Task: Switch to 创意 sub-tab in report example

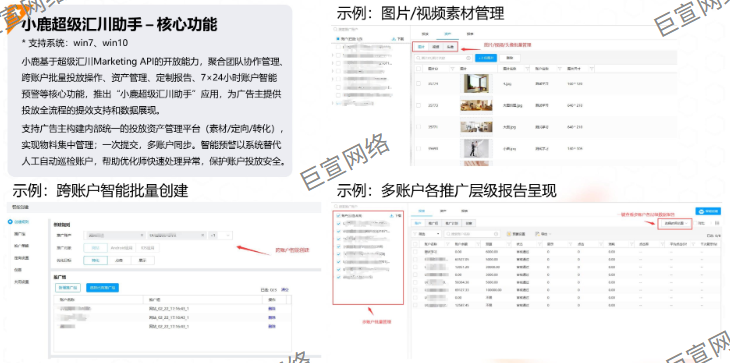Action: point(469,223)
